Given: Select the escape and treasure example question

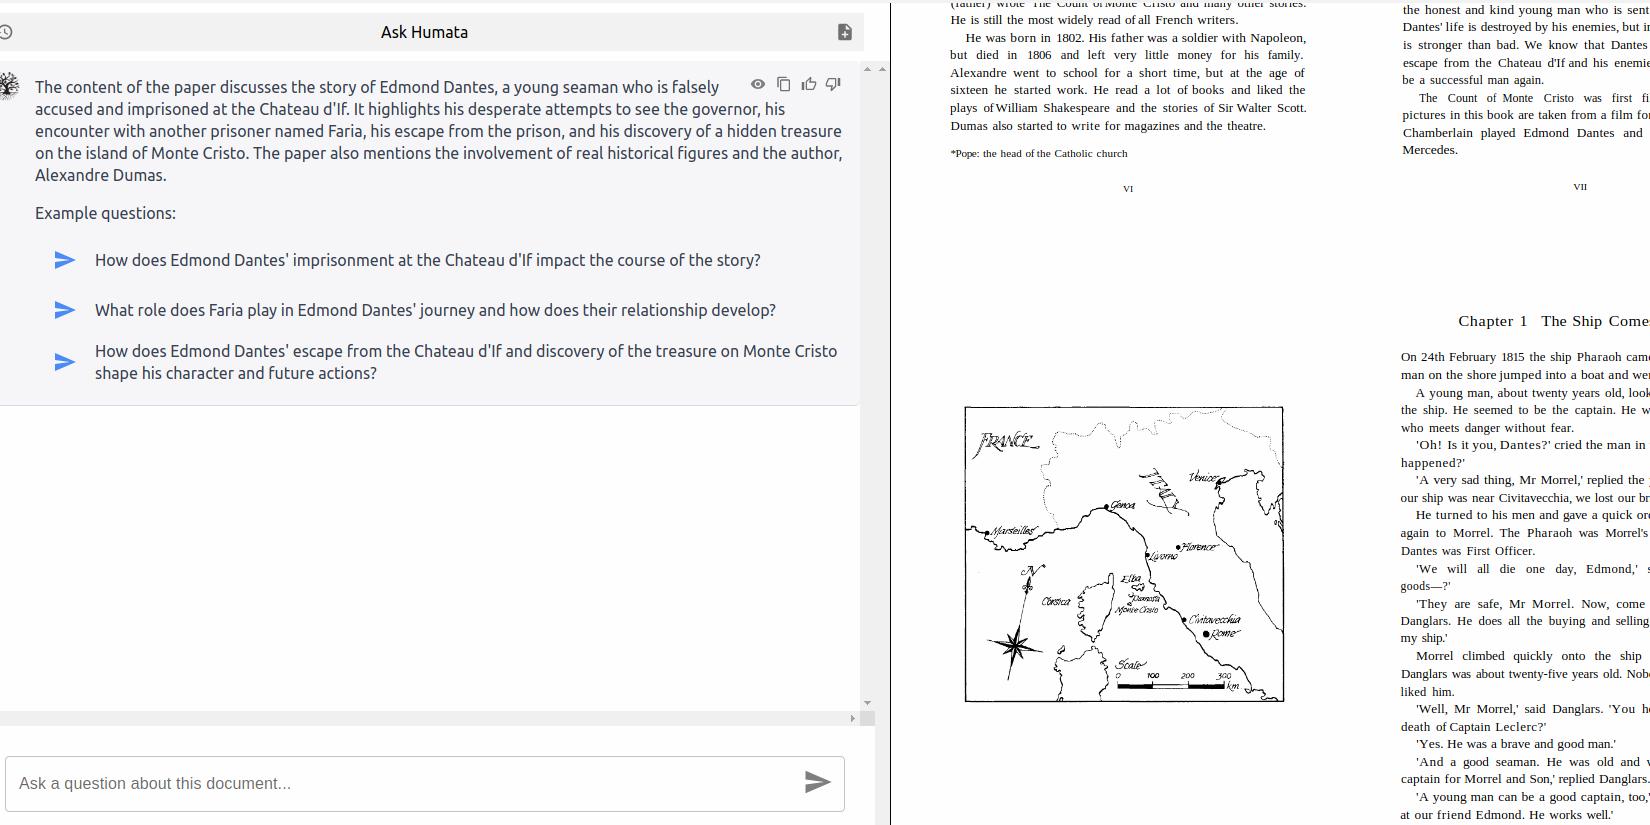Looking at the screenshot, I should point(465,362).
